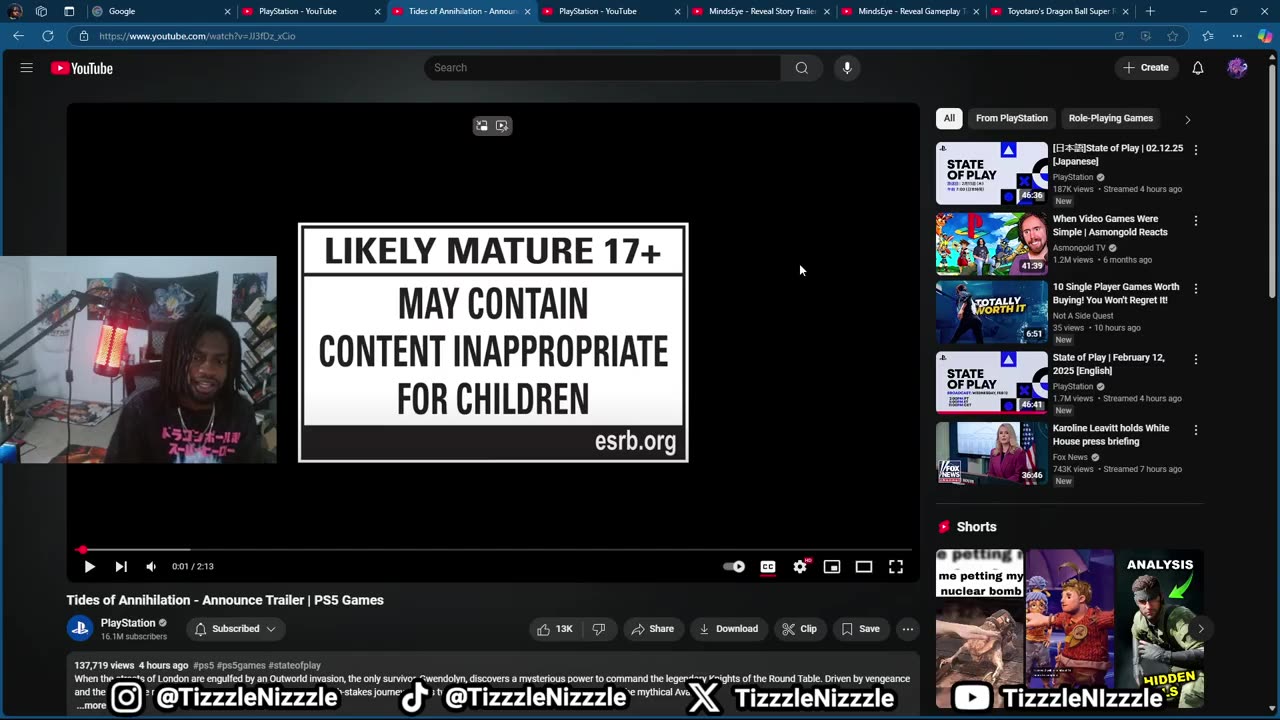
Task: Enable miniplayer mode
Action: 832,566
